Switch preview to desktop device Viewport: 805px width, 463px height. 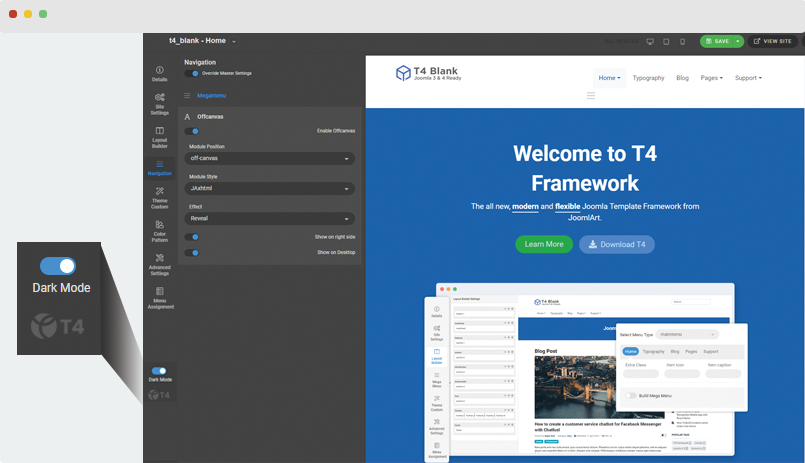(650, 42)
